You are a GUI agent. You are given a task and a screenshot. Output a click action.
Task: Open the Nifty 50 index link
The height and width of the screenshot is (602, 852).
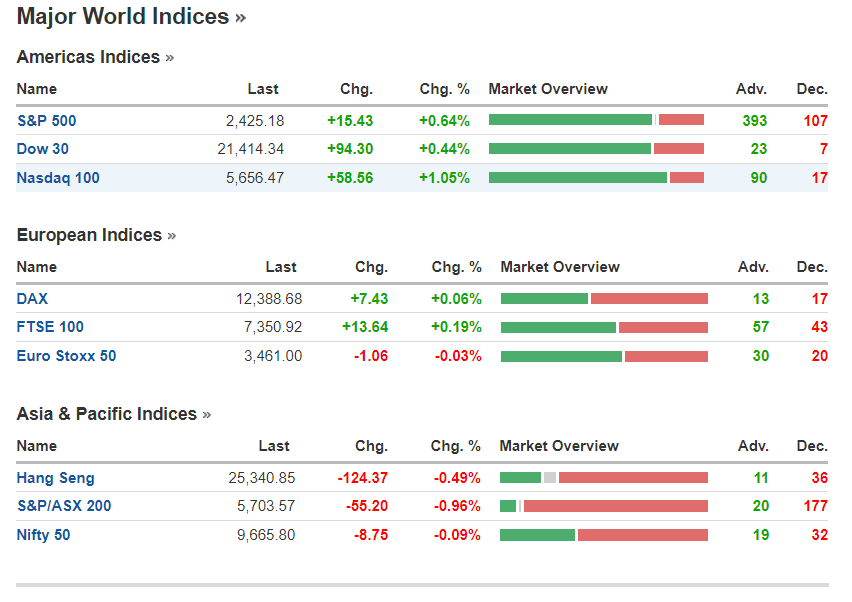43,535
